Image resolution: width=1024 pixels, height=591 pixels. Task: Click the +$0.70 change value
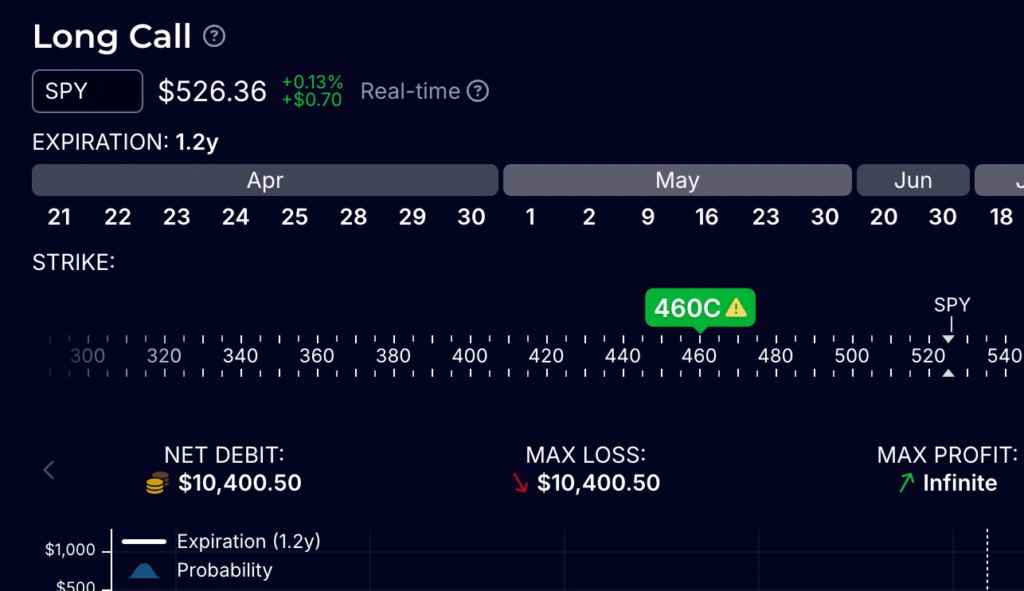pos(312,100)
